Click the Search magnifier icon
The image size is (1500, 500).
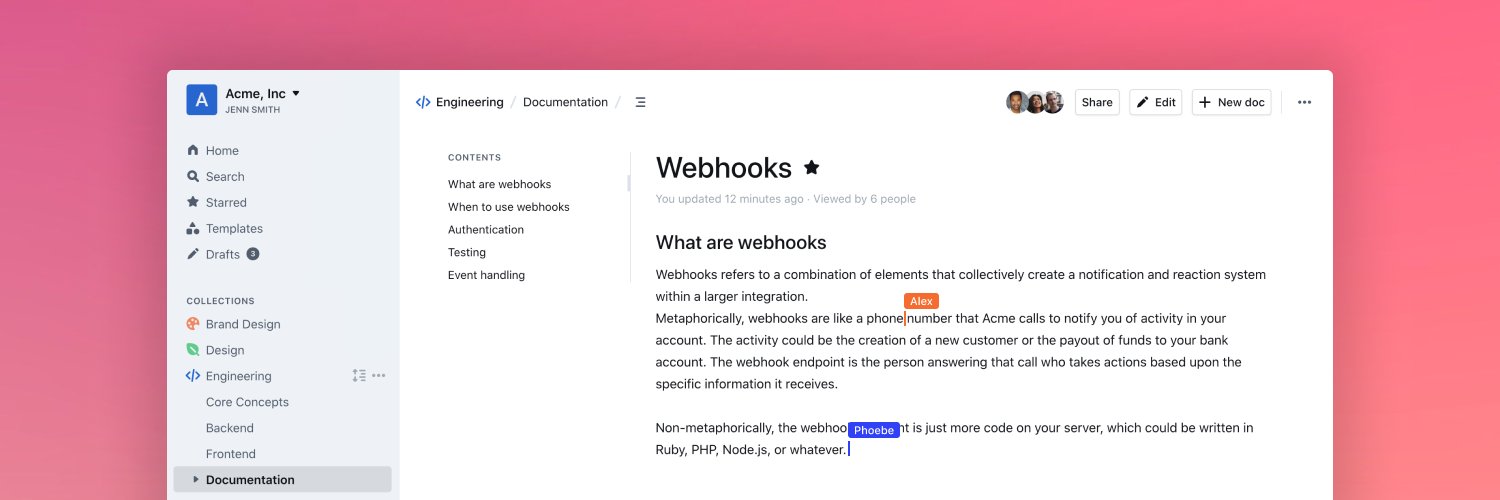[x=193, y=176]
